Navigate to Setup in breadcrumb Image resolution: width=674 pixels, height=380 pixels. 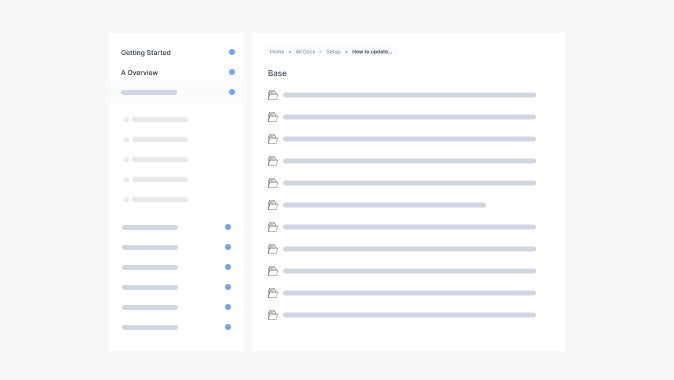coord(333,52)
